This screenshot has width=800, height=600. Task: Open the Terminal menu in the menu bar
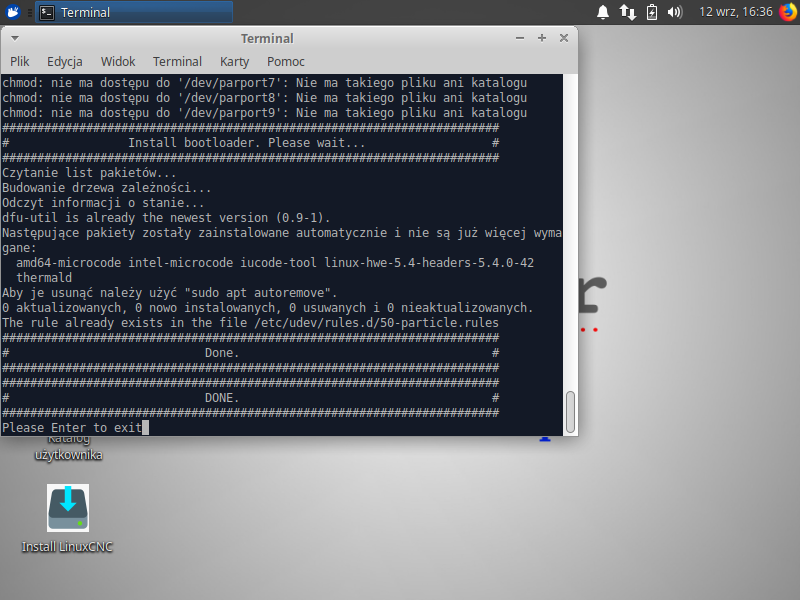[x=177, y=61]
